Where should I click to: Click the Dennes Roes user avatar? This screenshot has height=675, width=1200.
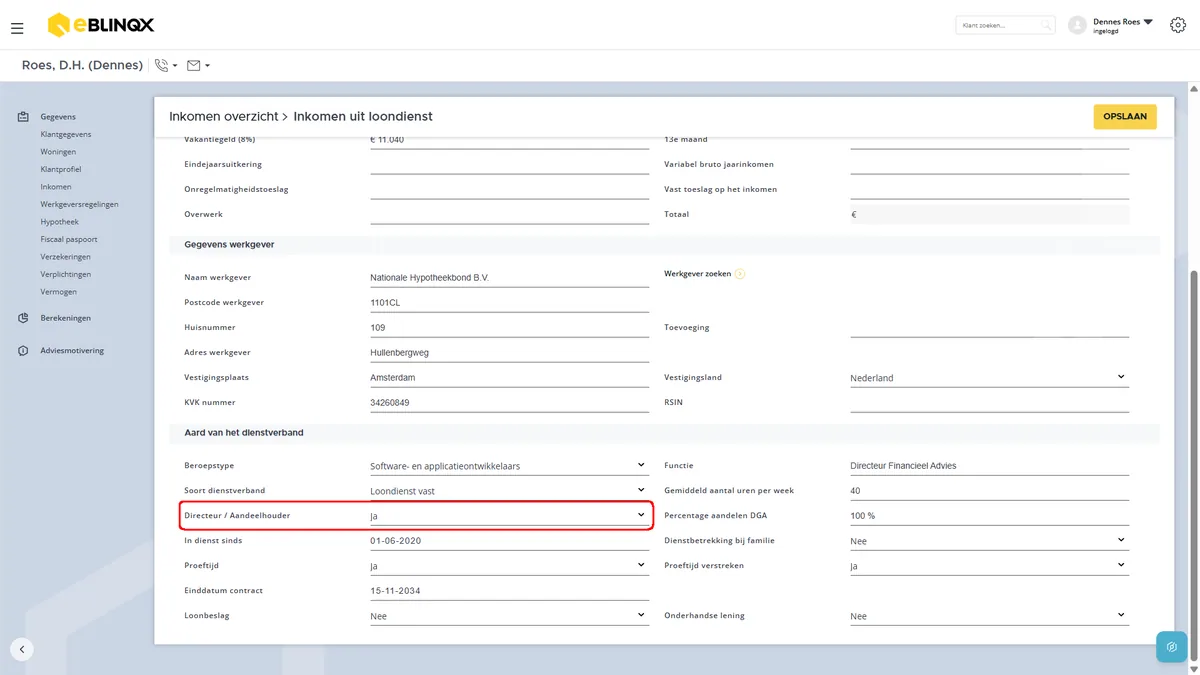(1077, 25)
